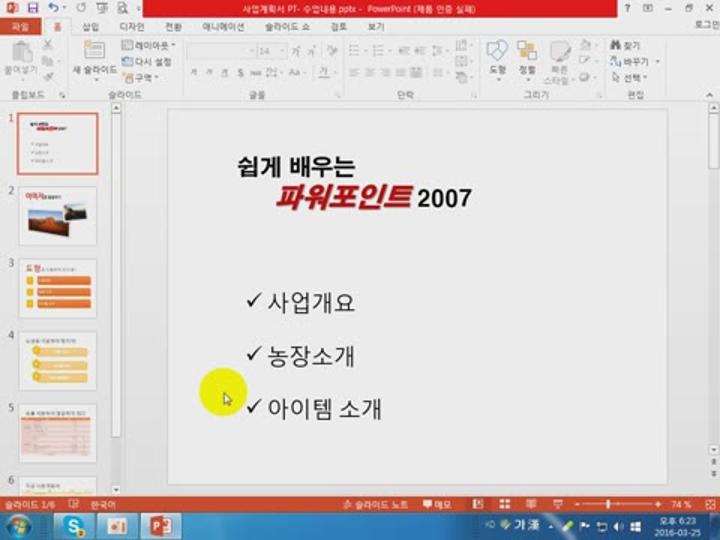Switch to the 애니메이션 animations tab
The image size is (720, 540).
pyautogui.click(x=223, y=27)
